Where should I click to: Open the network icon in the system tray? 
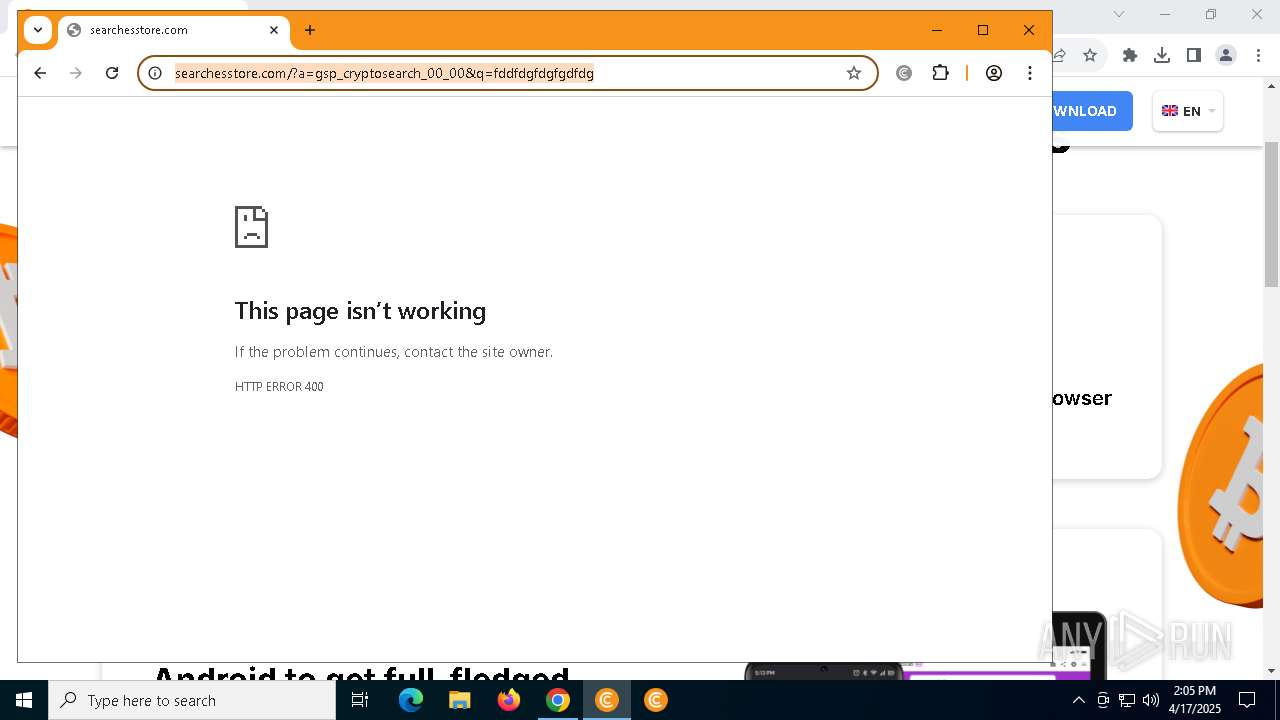tap(1127, 700)
